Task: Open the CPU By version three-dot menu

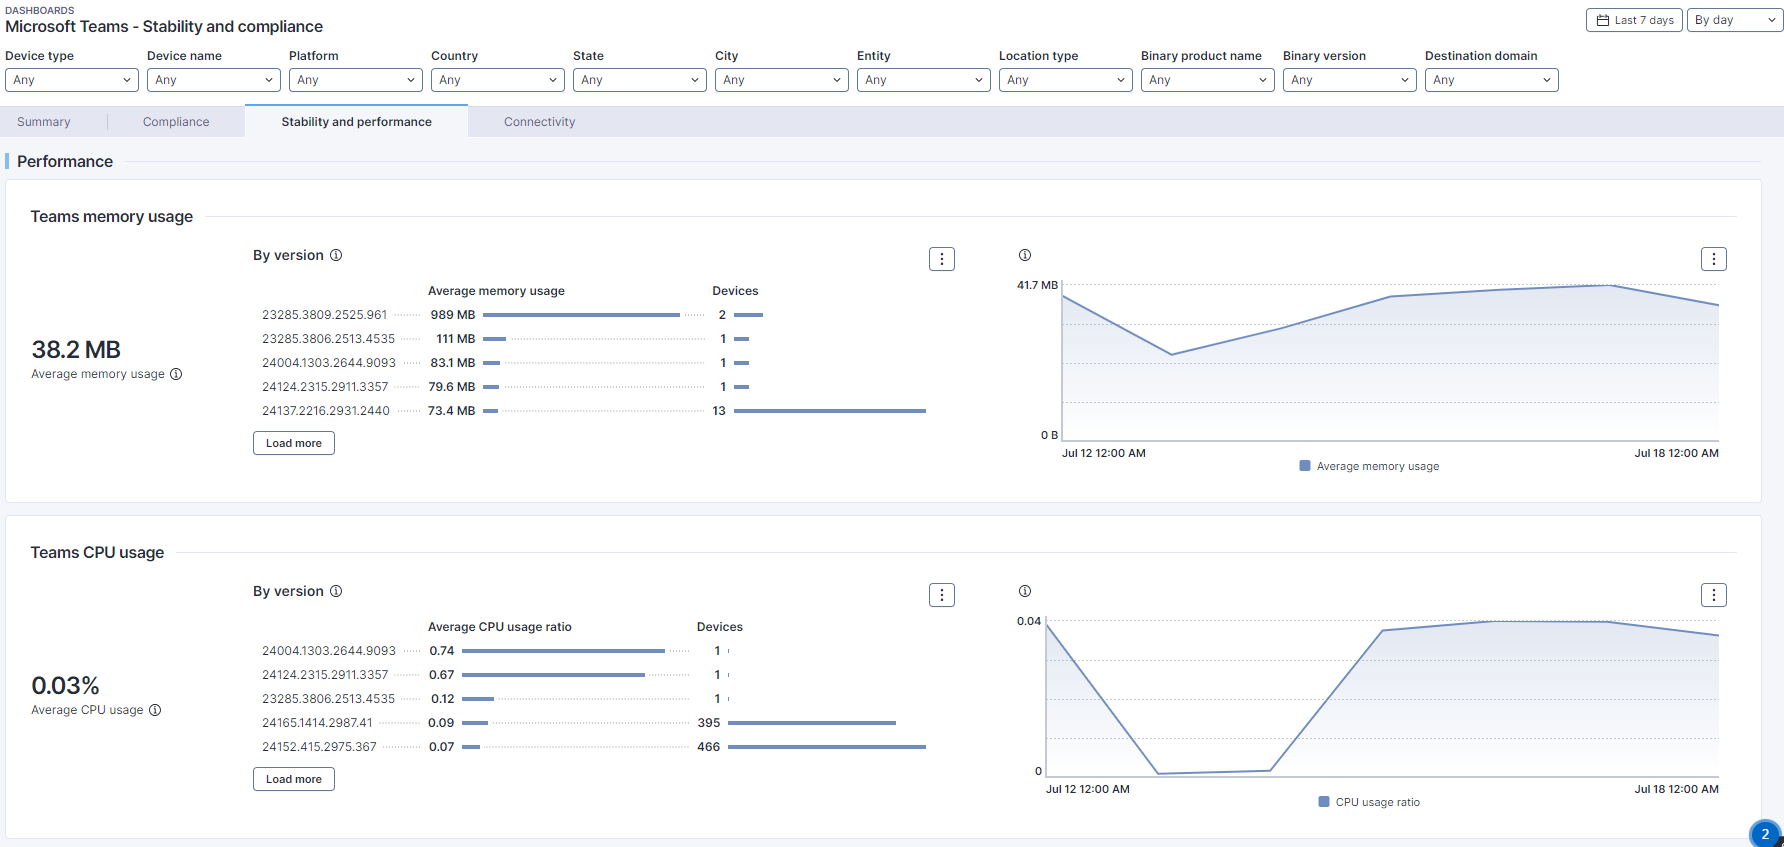Action: tap(941, 595)
